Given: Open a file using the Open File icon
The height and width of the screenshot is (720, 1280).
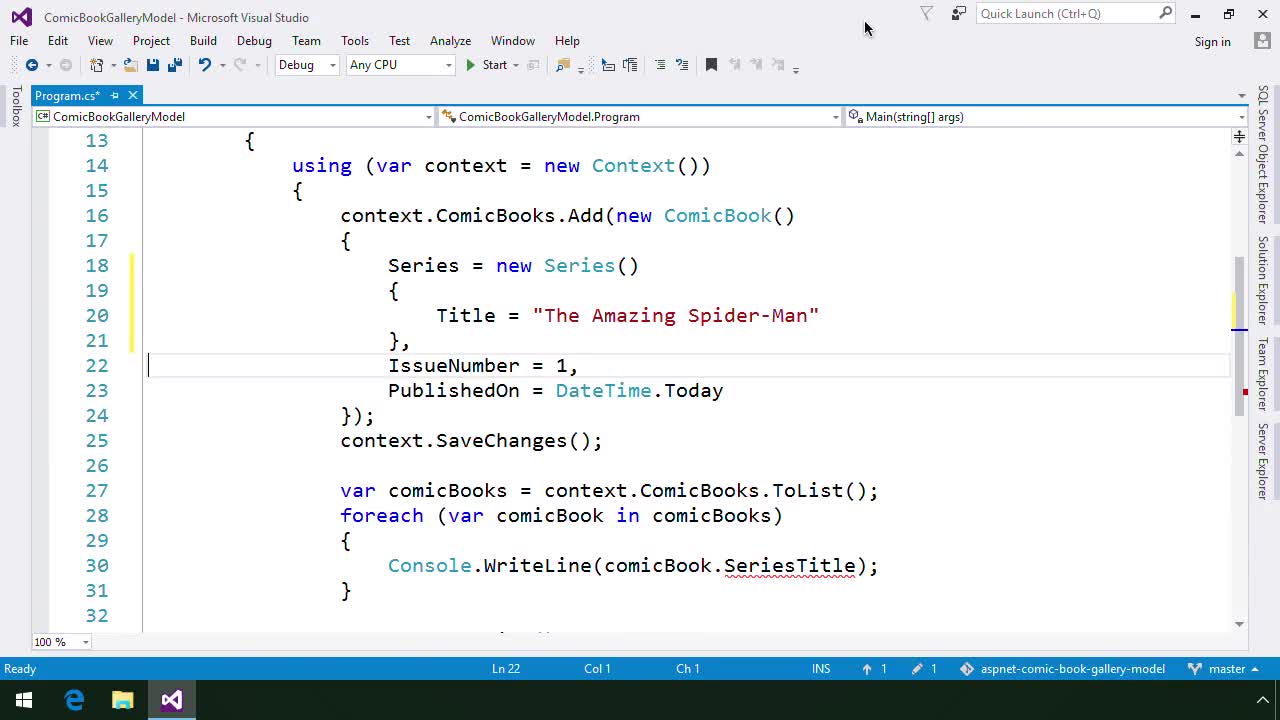Looking at the screenshot, I should 130,64.
